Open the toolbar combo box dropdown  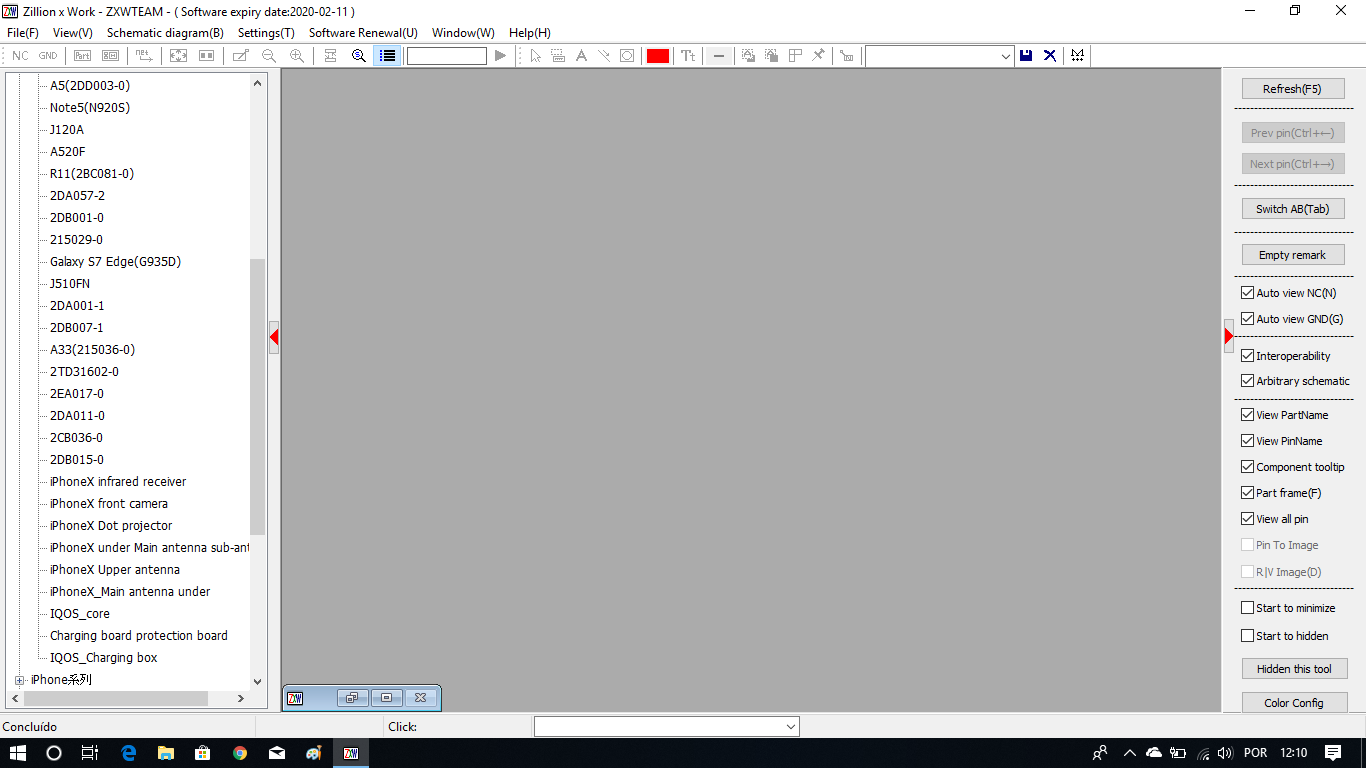[1006, 57]
